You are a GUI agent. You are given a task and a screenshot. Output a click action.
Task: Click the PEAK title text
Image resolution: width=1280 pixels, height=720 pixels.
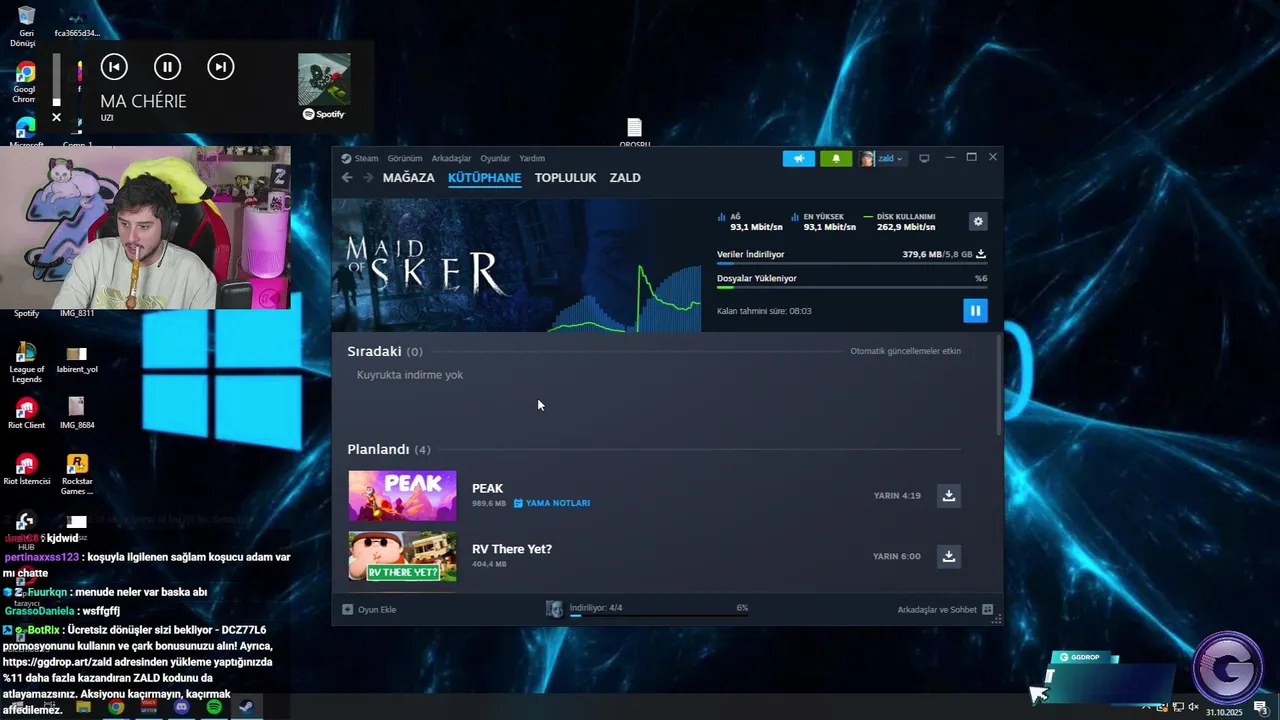coord(487,488)
